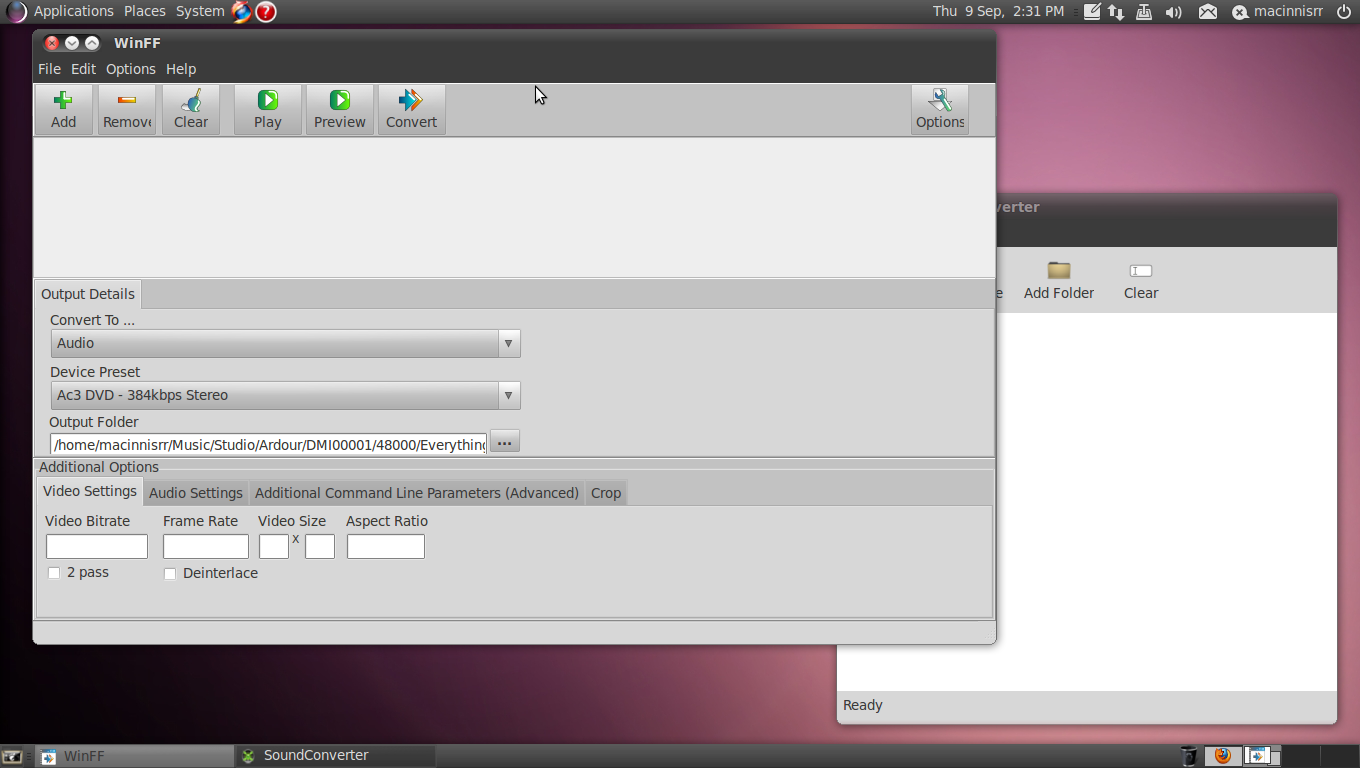Open the Help menu

pos(181,69)
